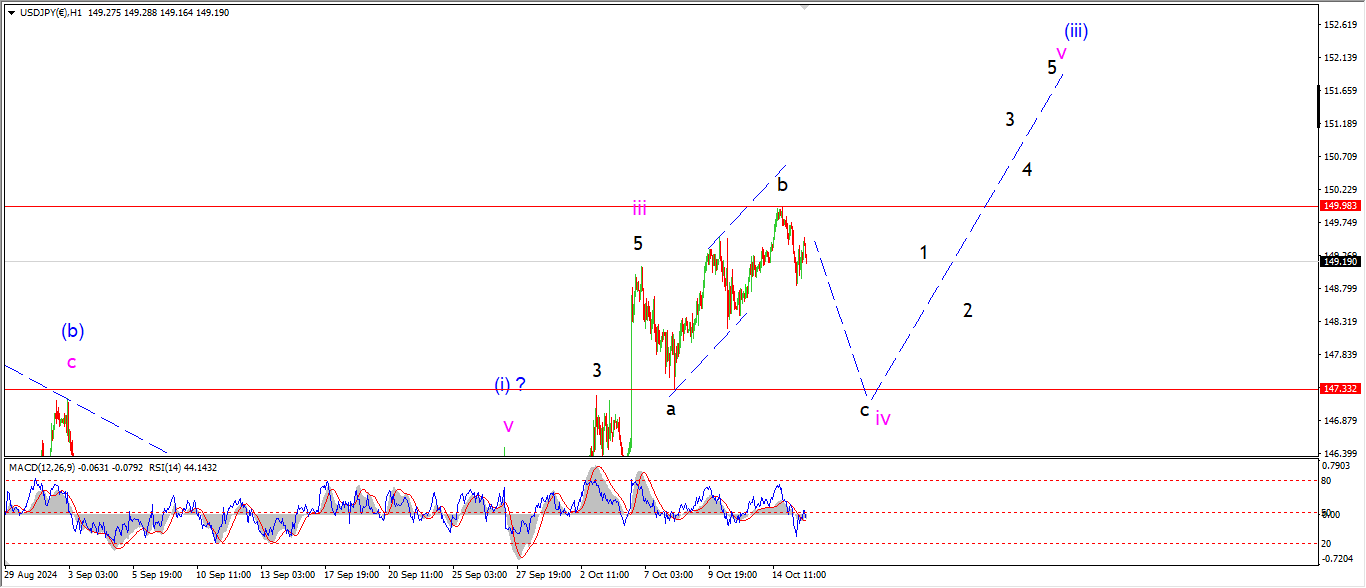Image resolution: width=1366 pixels, height=588 pixels.
Task: Click the magenta iv wave label
Action: point(883,418)
